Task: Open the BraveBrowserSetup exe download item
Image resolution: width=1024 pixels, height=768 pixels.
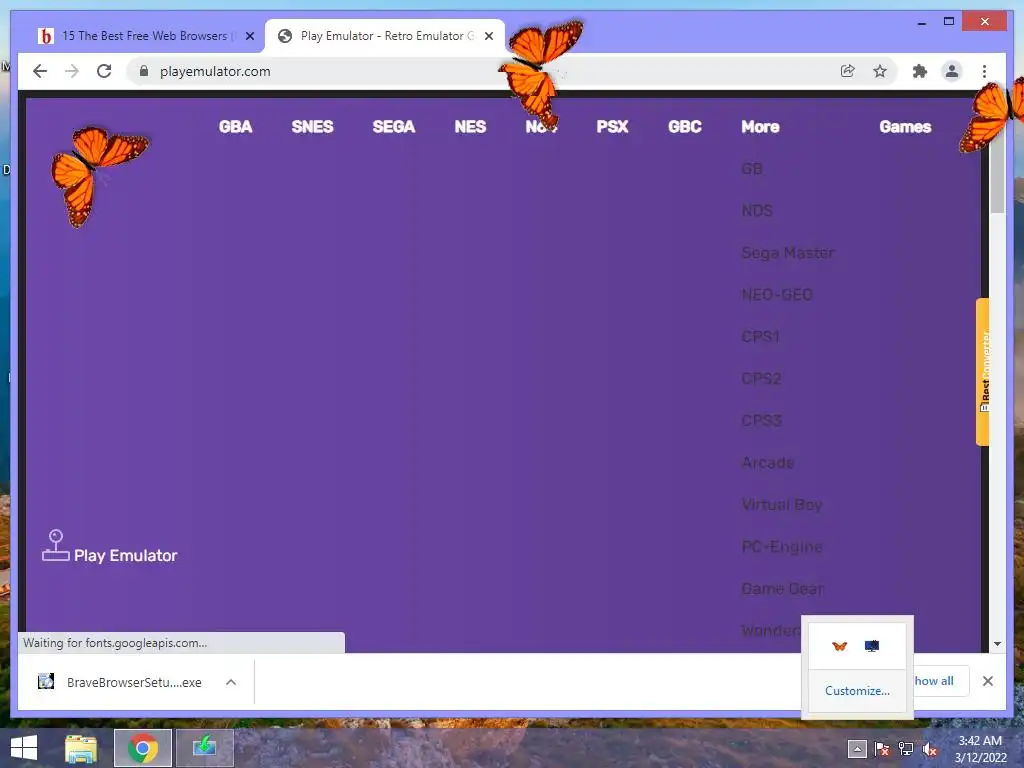Action: (x=120, y=682)
